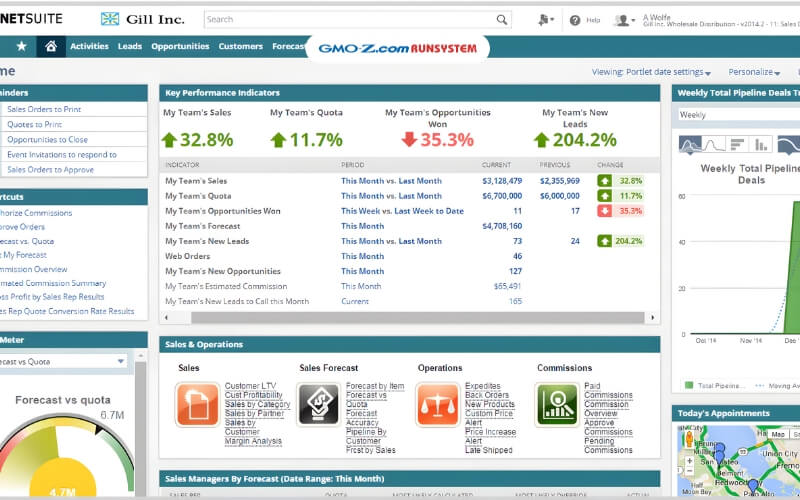The image size is (800, 500).
Task: Select the vertical bar chart type icon
Action: click(761, 145)
